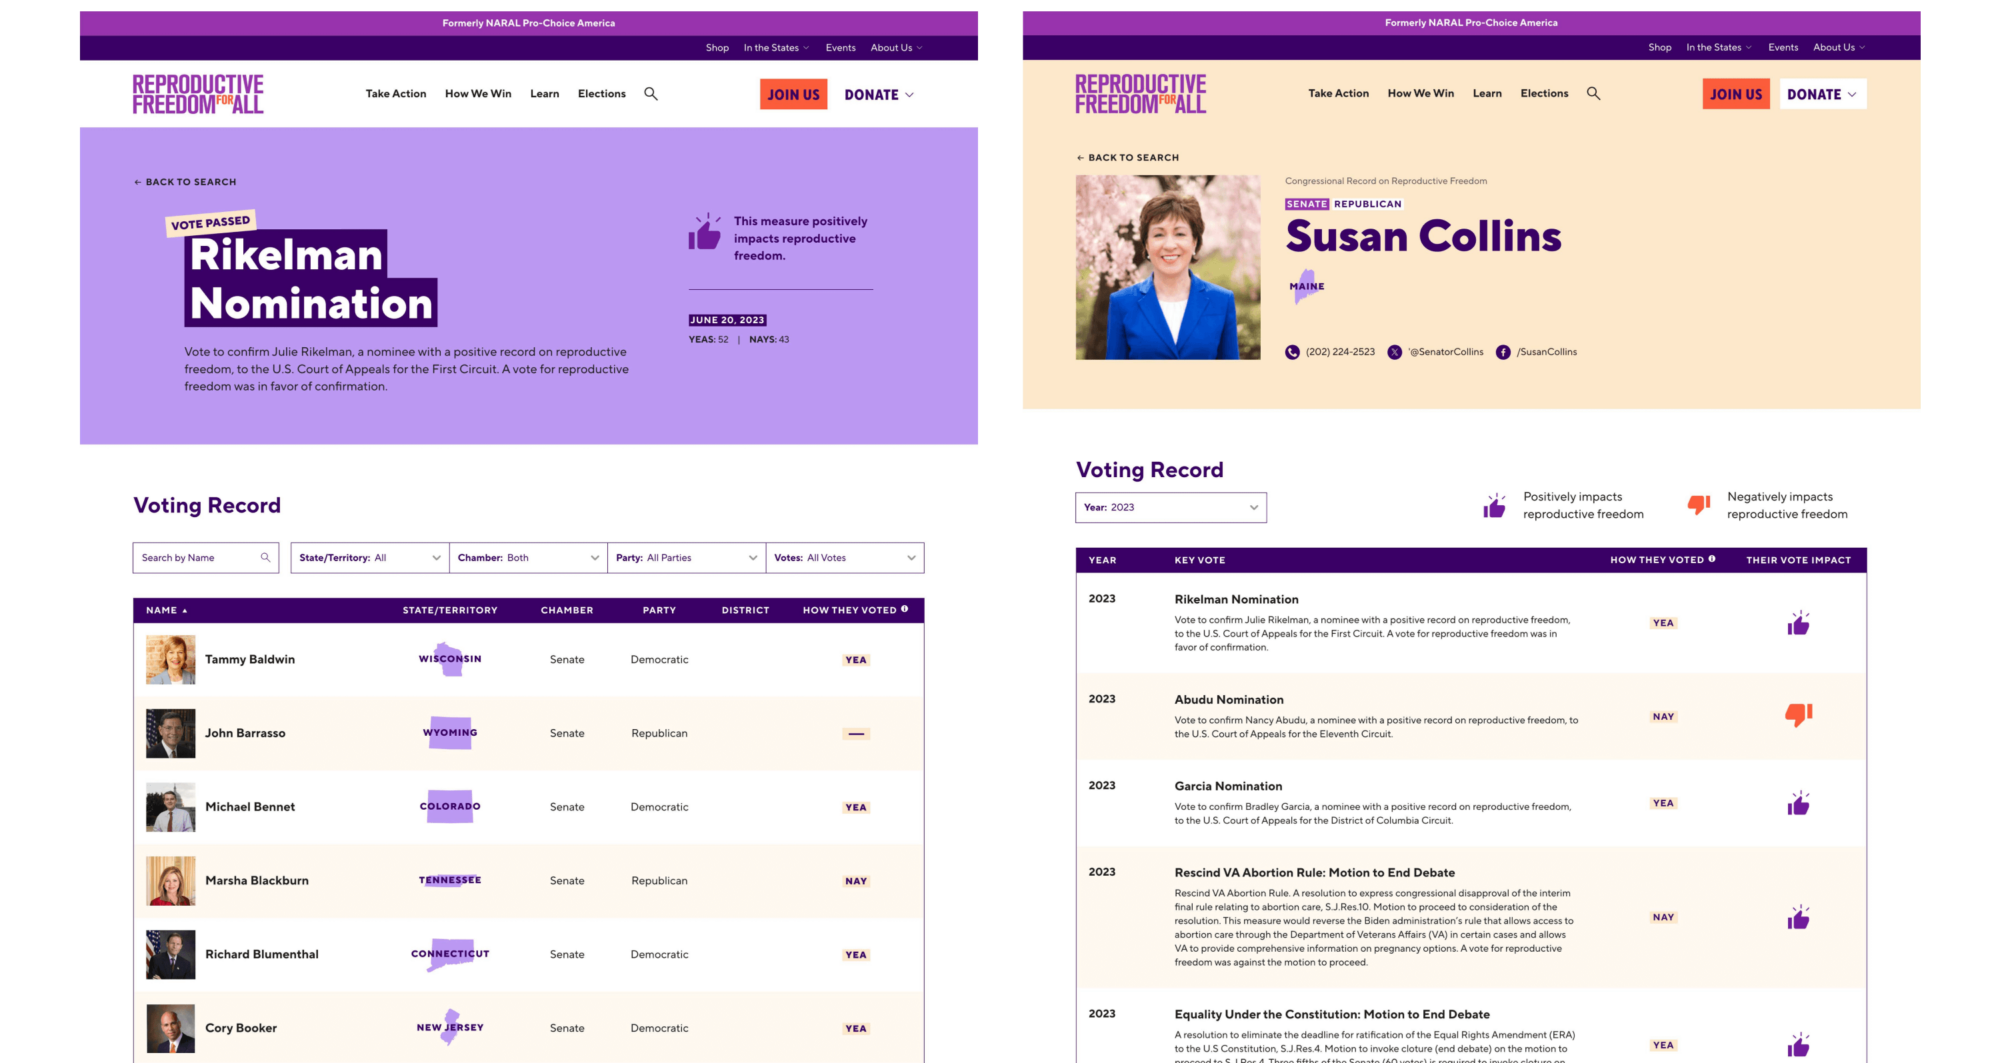Go BACK TO SEARCH on Rikelman Nomination page
This screenshot has height=1063, width=2000.
(185, 182)
